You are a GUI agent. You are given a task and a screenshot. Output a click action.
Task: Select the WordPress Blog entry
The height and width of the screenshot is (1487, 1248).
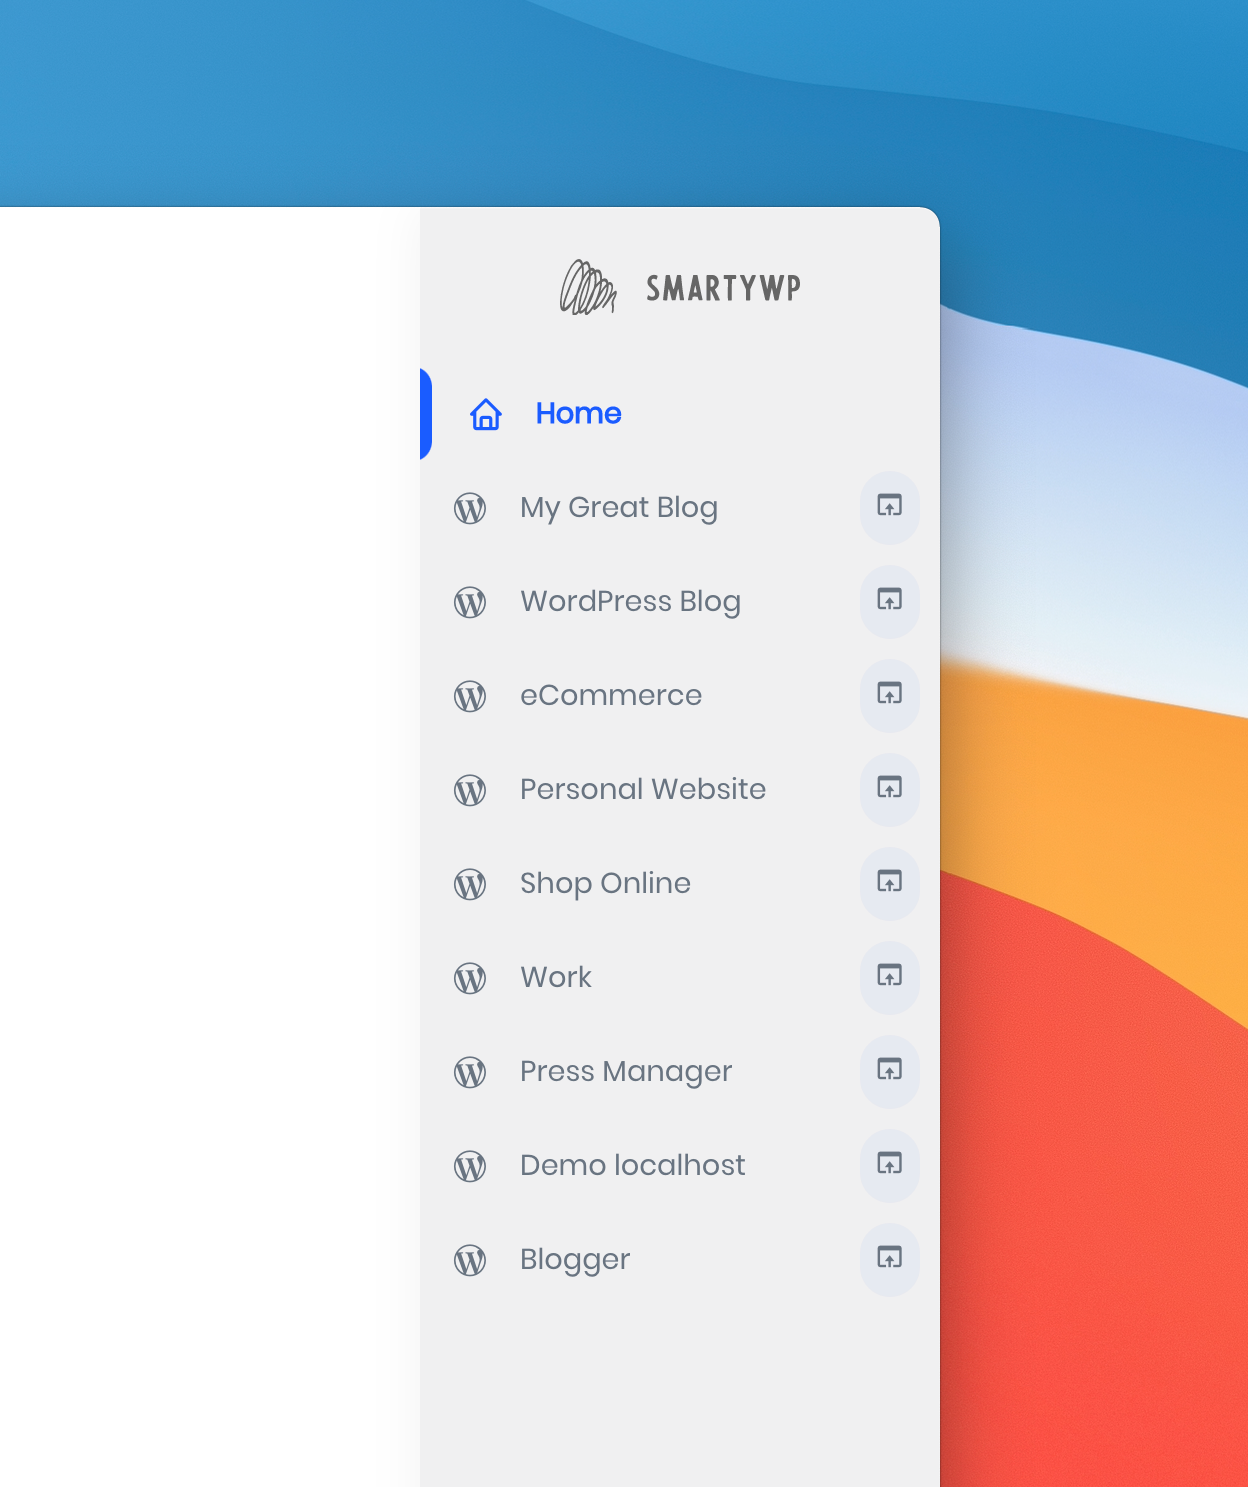point(630,602)
